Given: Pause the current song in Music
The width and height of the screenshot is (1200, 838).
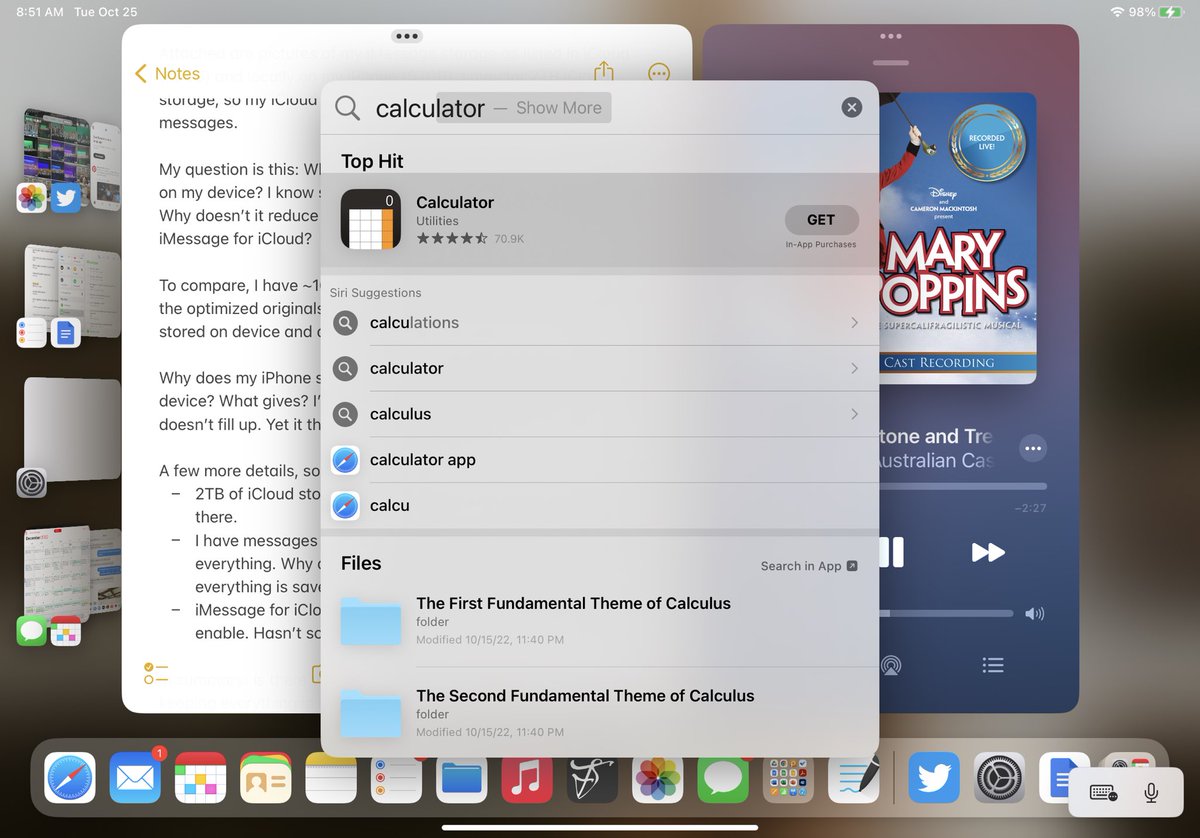Looking at the screenshot, I should point(890,552).
